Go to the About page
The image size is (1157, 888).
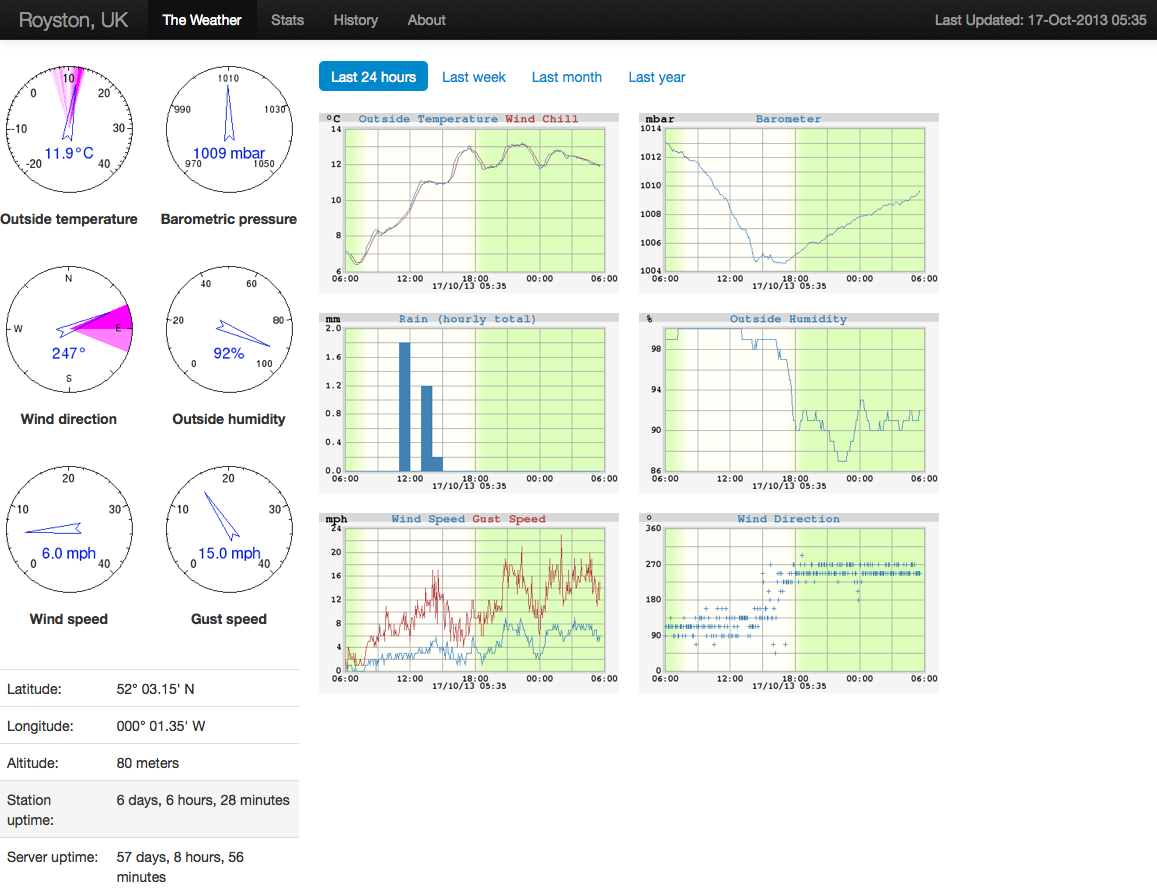[x=426, y=20]
